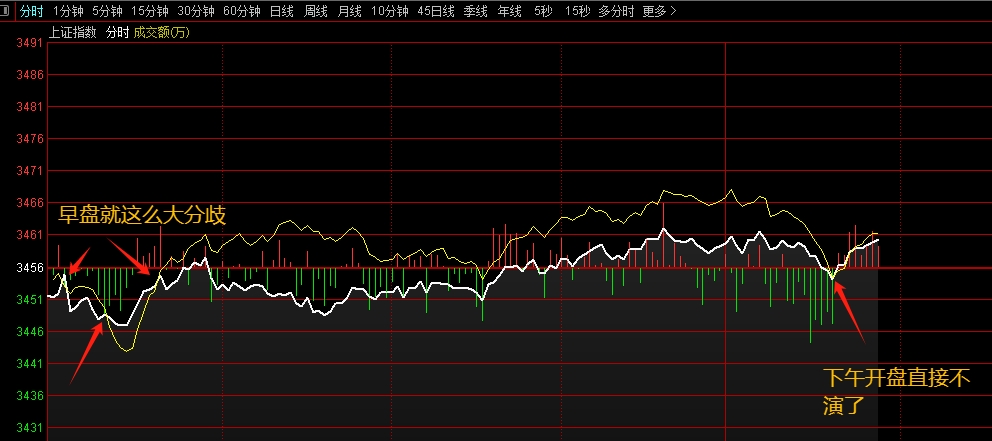
Task: Switch to the 5分钟 period
Action: [107, 11]
